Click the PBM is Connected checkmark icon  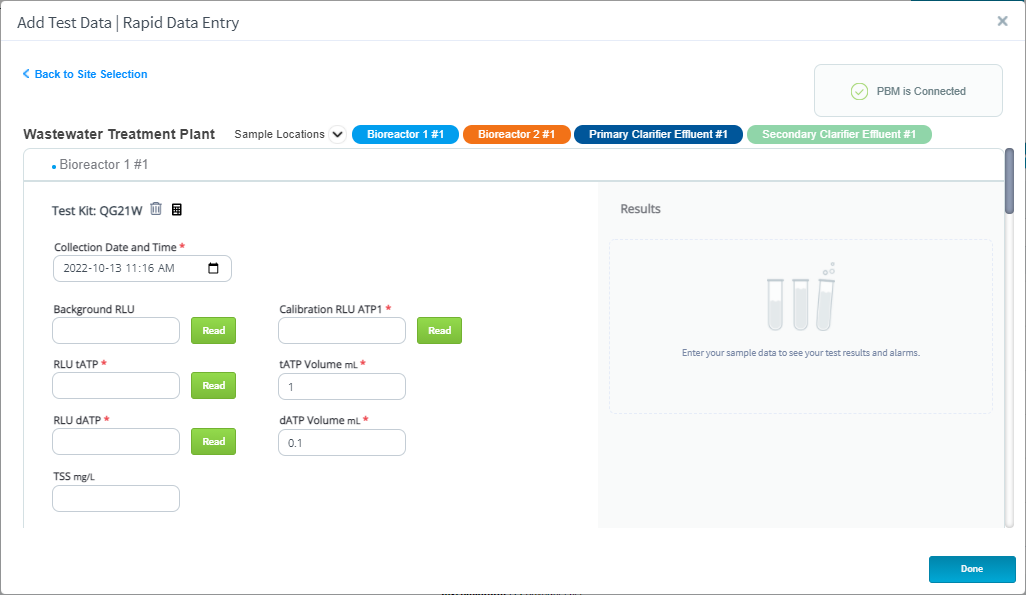[859, 92]
